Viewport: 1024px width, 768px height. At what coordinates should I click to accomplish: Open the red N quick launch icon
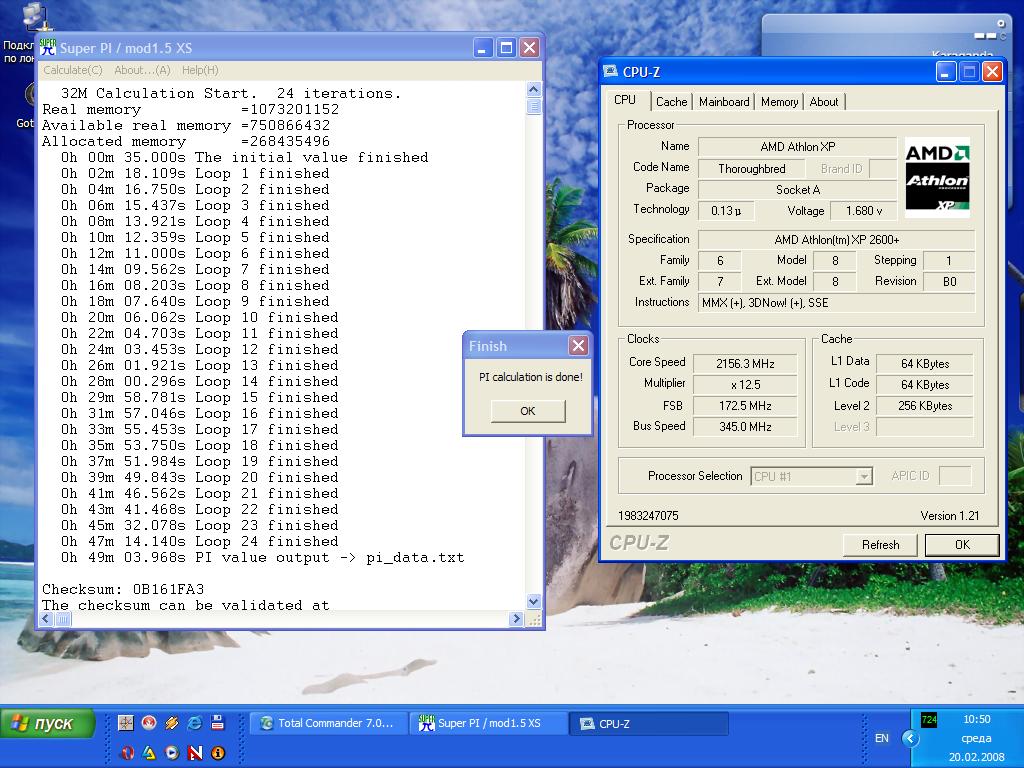point(195,752)
